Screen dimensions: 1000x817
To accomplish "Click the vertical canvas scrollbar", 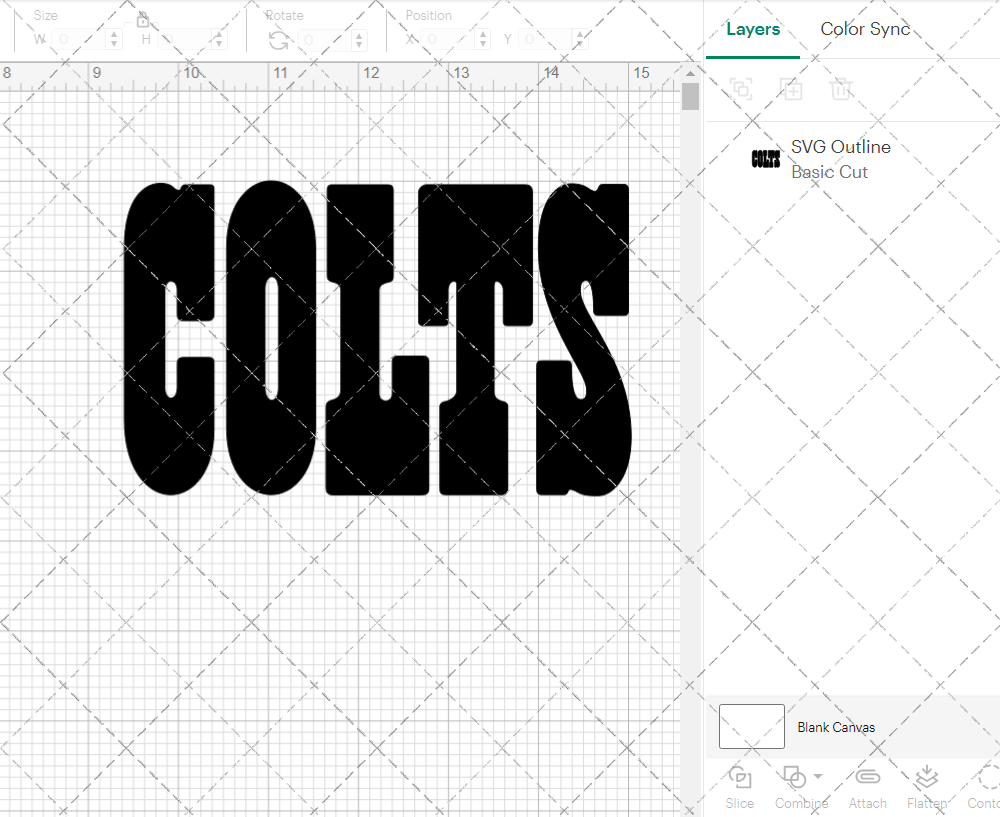I will click(x=689, y=95).
